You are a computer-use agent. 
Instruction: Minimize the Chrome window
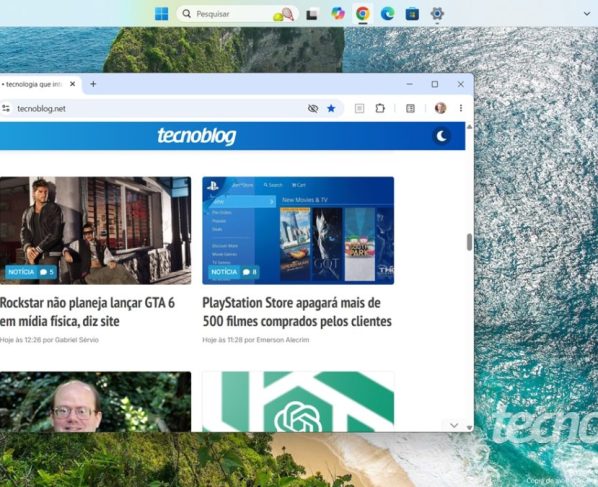coord(410,84)
